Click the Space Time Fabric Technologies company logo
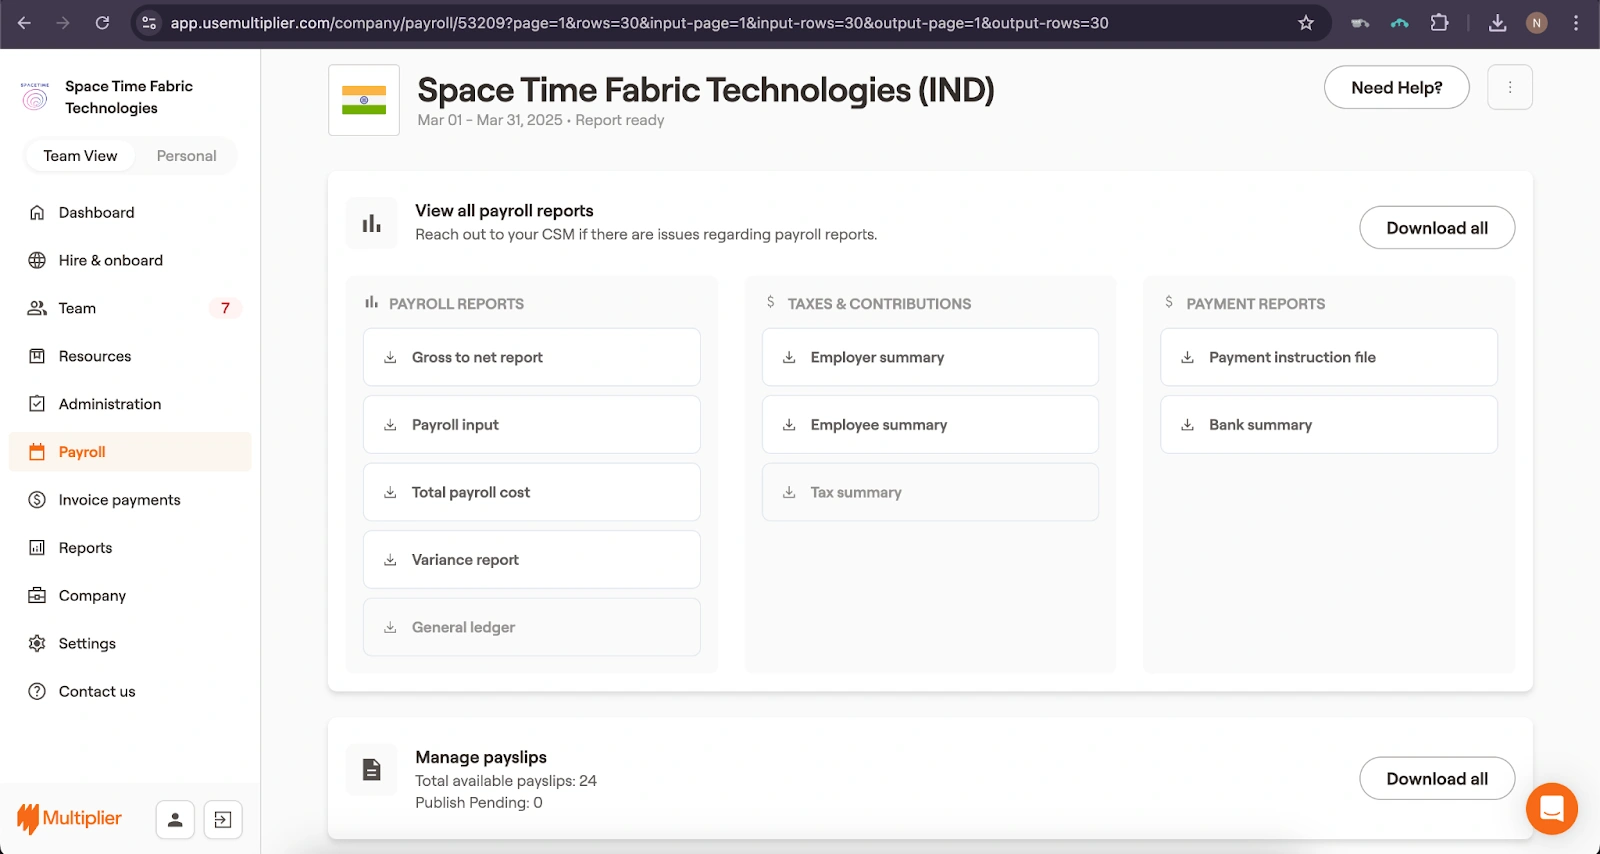1600x854 pixels. point(35,97)
